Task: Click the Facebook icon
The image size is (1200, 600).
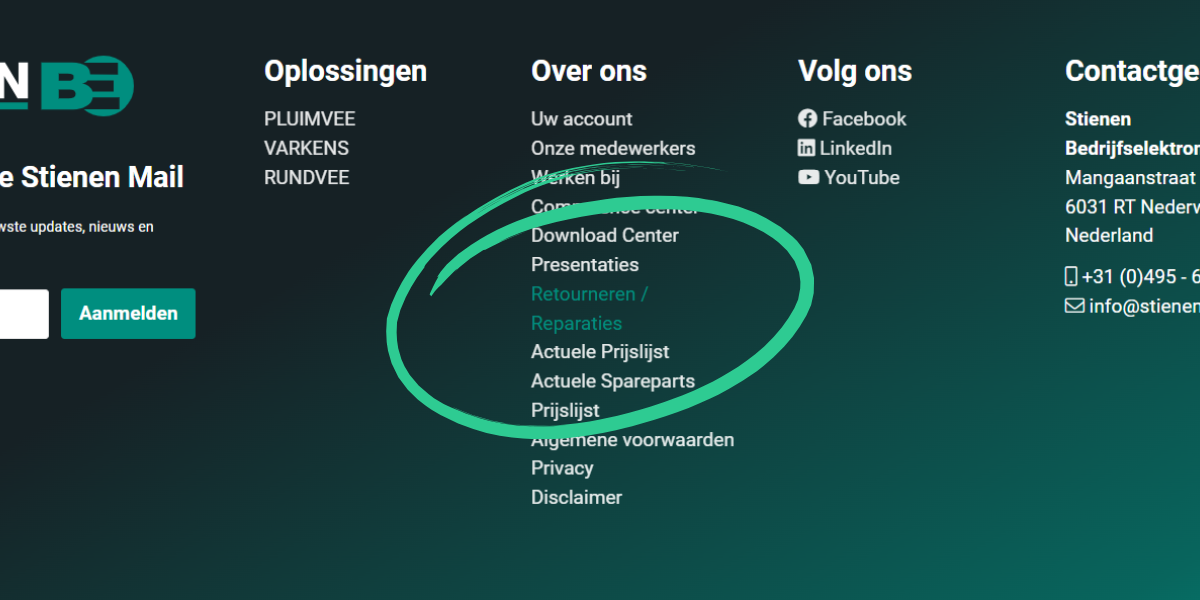Action: pyautogui.click(x=808, y=119)
